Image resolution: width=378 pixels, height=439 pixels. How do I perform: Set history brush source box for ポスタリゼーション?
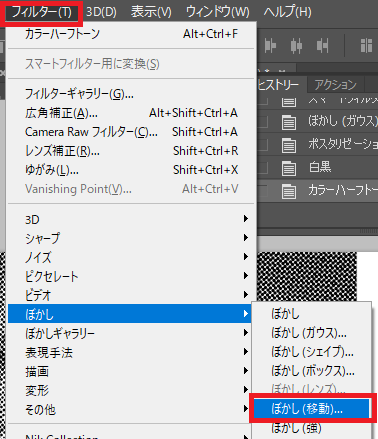tap(262, 145)
